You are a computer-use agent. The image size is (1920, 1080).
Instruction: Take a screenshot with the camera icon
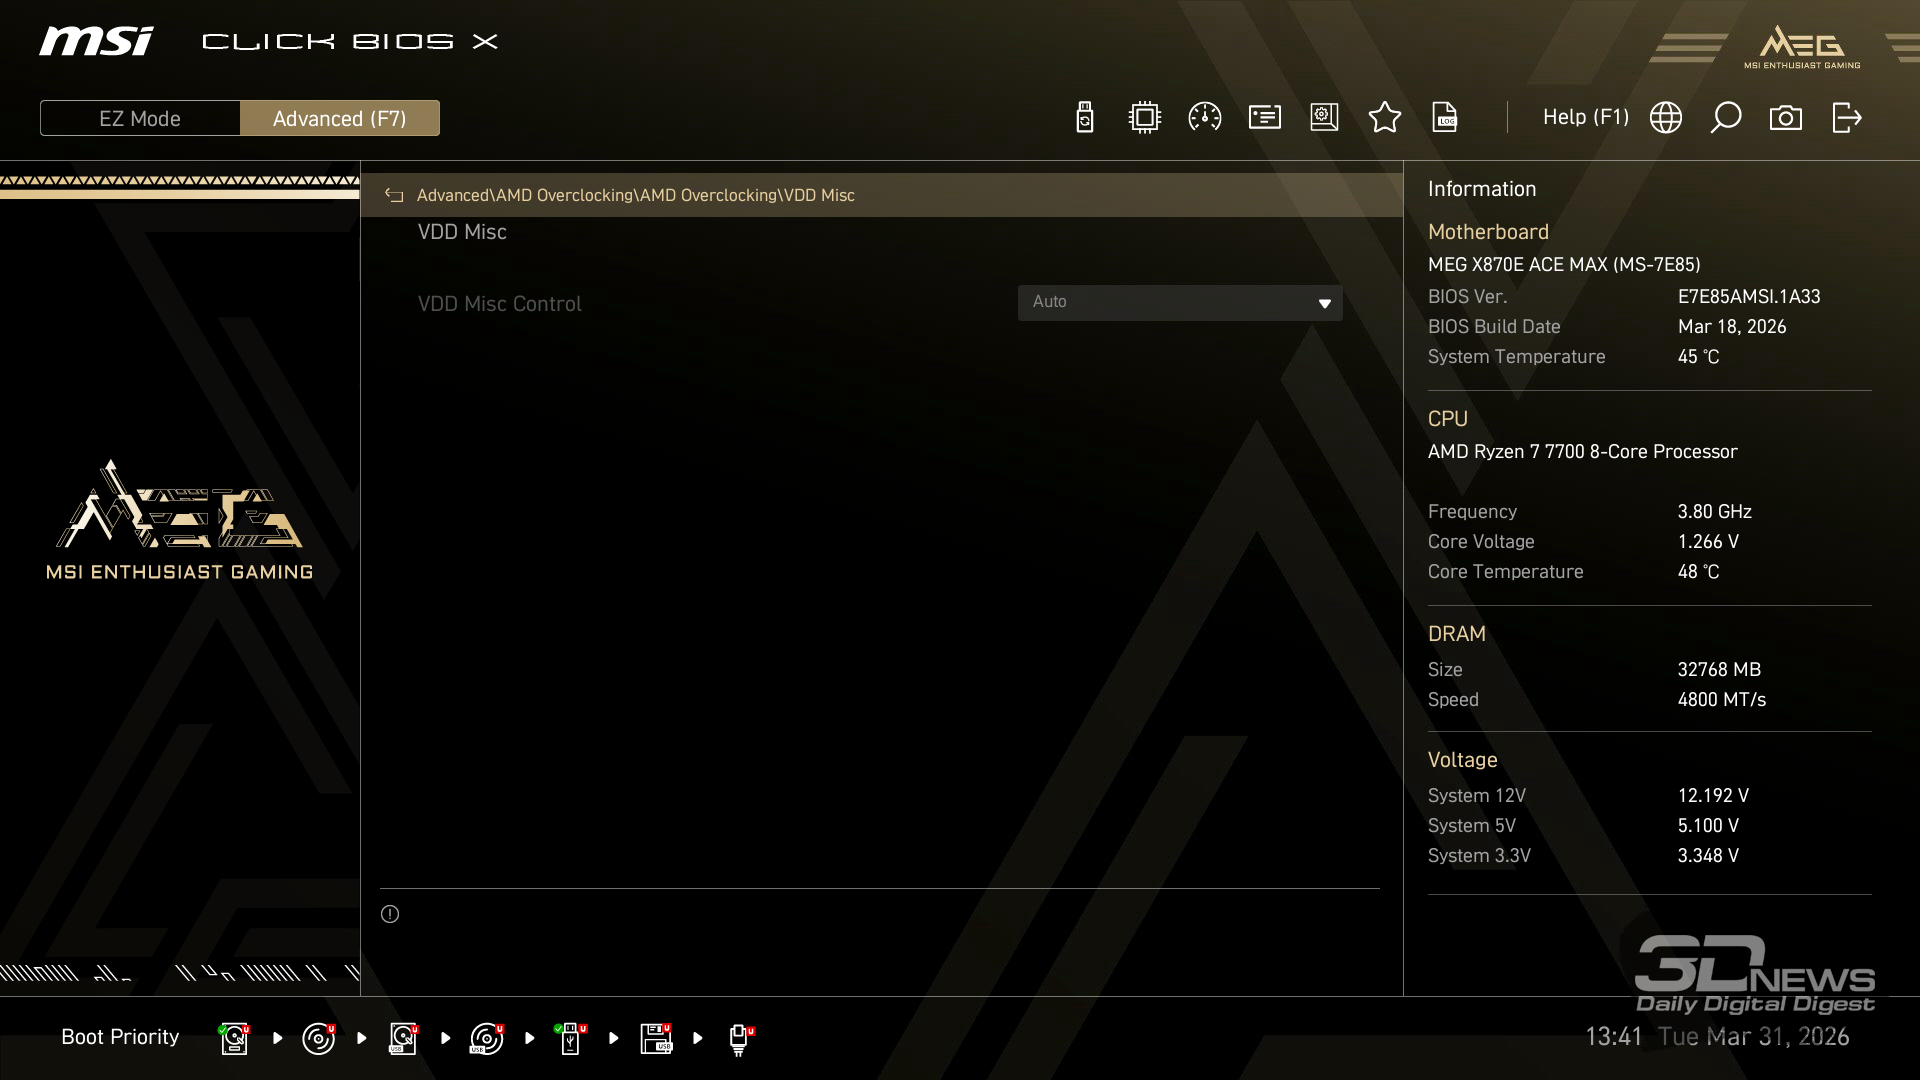pos(1786,118)
